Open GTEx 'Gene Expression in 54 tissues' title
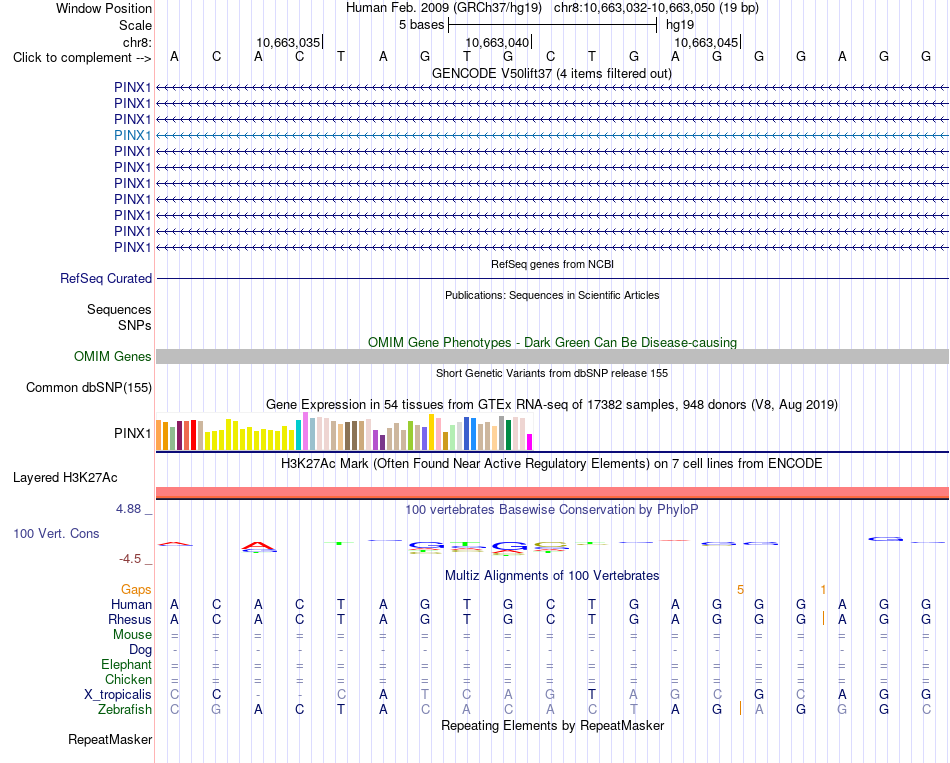Image resolution: width=950 pixels, height=763 pixels. pos(552,404)
